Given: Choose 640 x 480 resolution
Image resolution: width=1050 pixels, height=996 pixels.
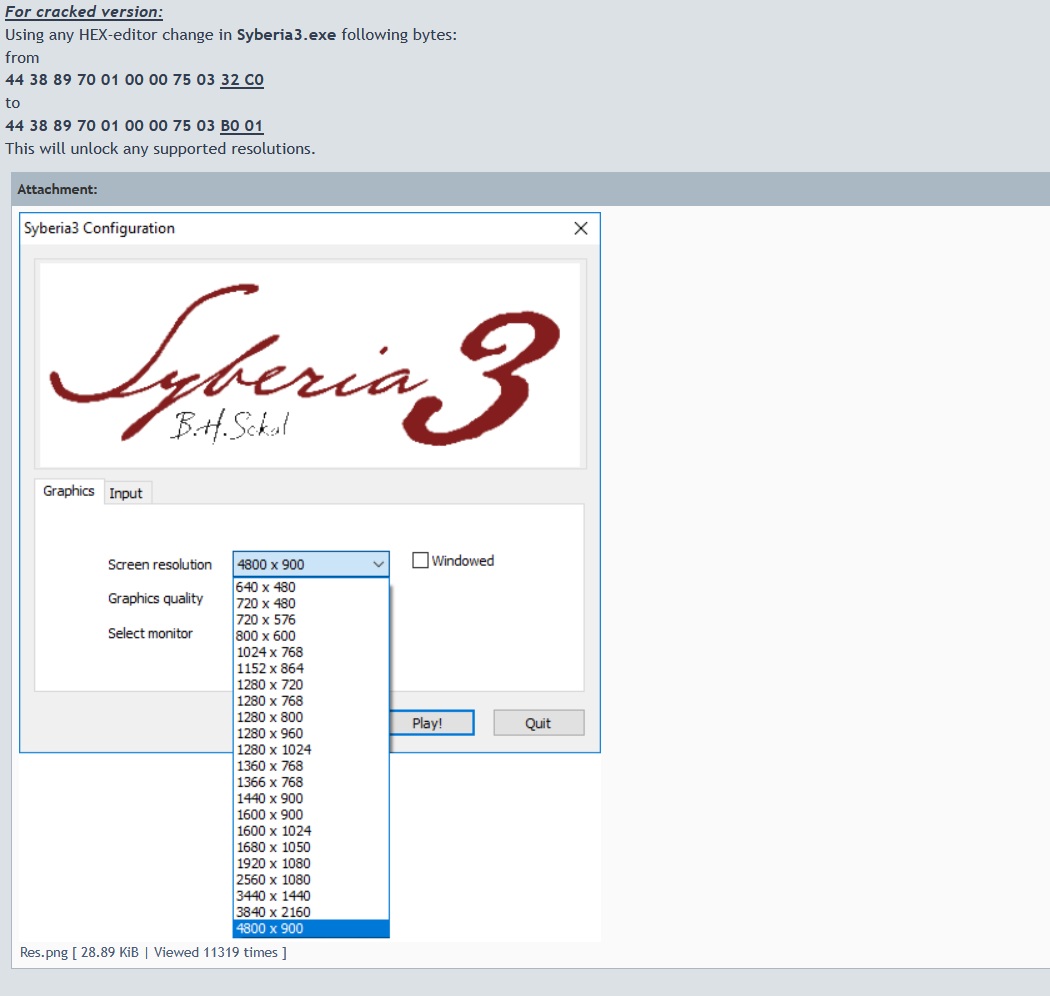Looking at the screenshot, I should [311, 587].
